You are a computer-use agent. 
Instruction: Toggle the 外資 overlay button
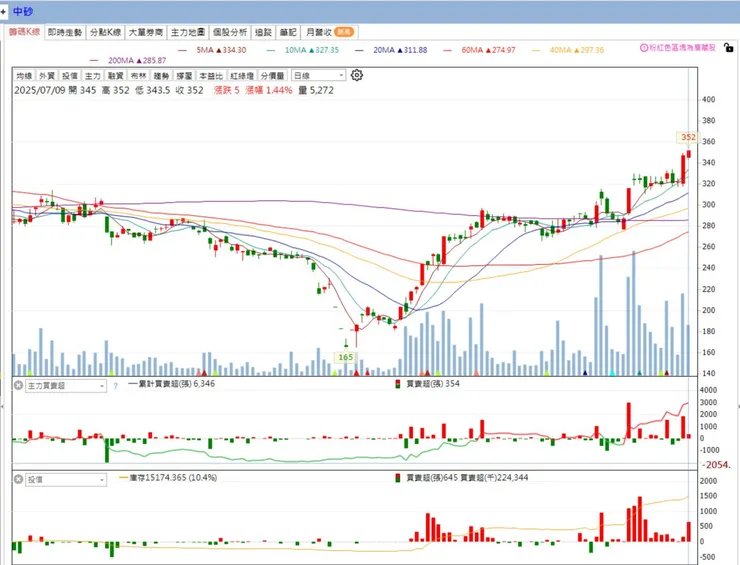coord(47,76)
